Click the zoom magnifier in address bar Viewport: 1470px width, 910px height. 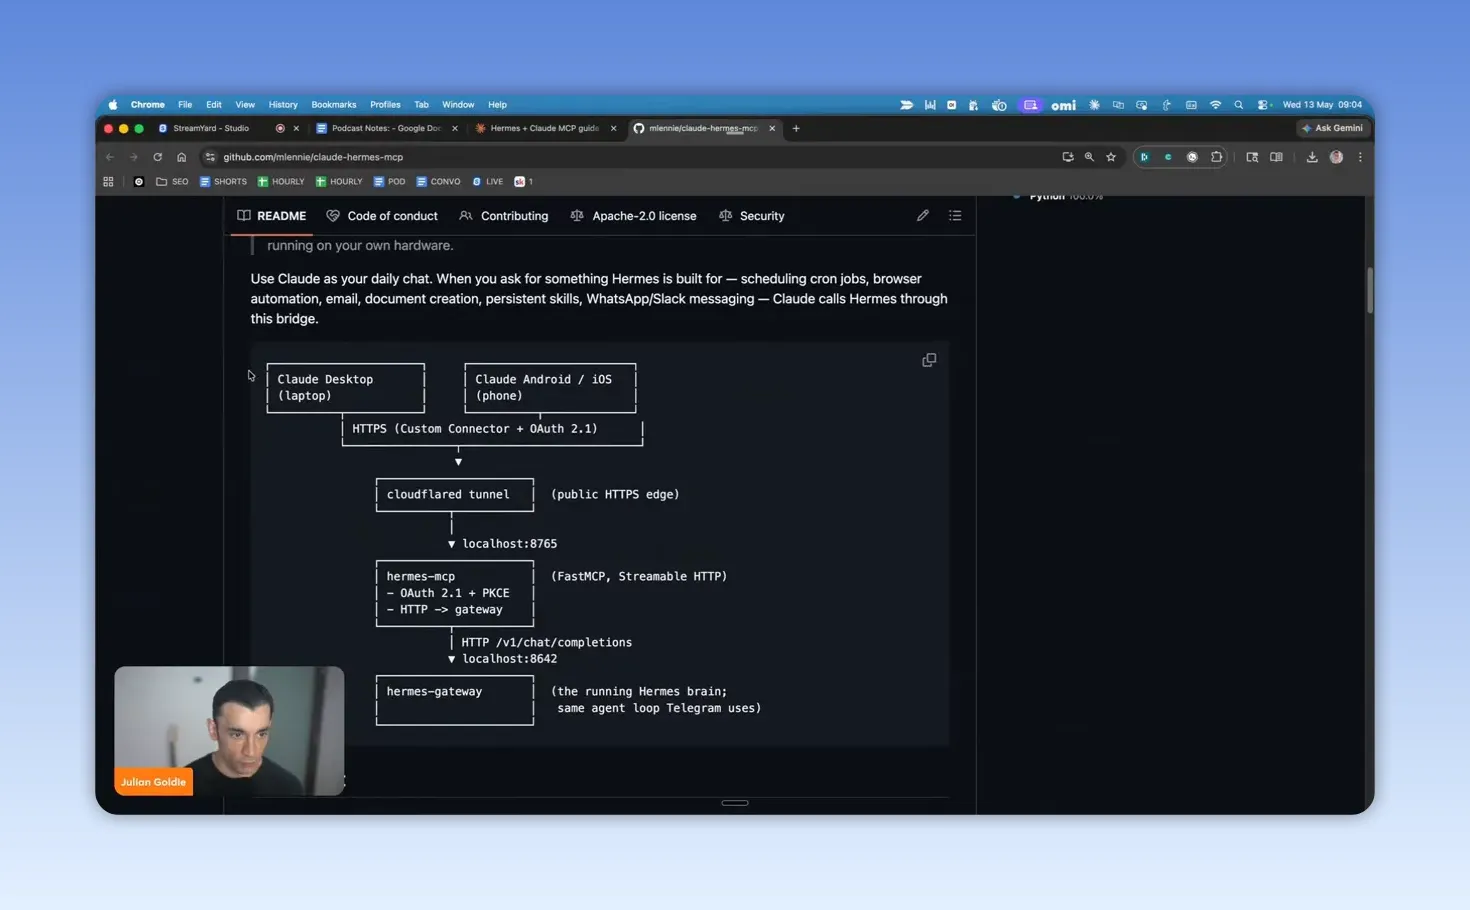click(1089, 157)
